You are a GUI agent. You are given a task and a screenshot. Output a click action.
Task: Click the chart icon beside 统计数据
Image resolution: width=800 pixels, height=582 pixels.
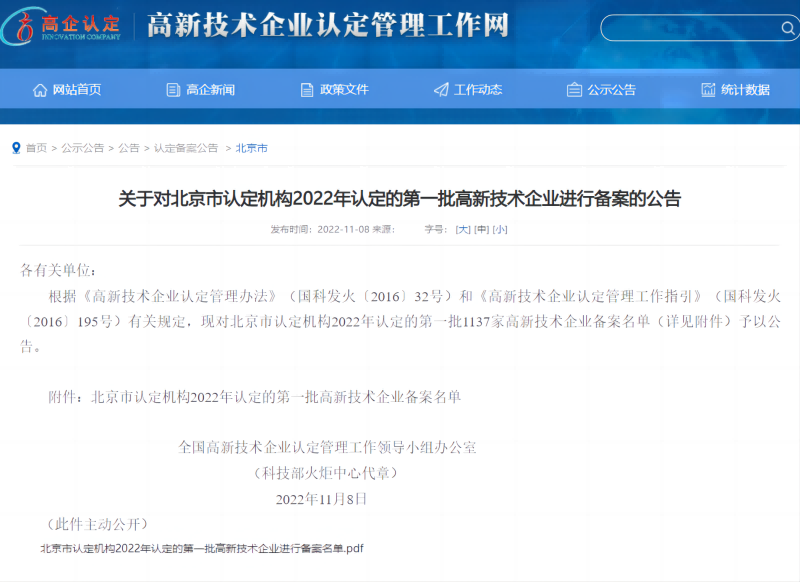coord(708,90)
